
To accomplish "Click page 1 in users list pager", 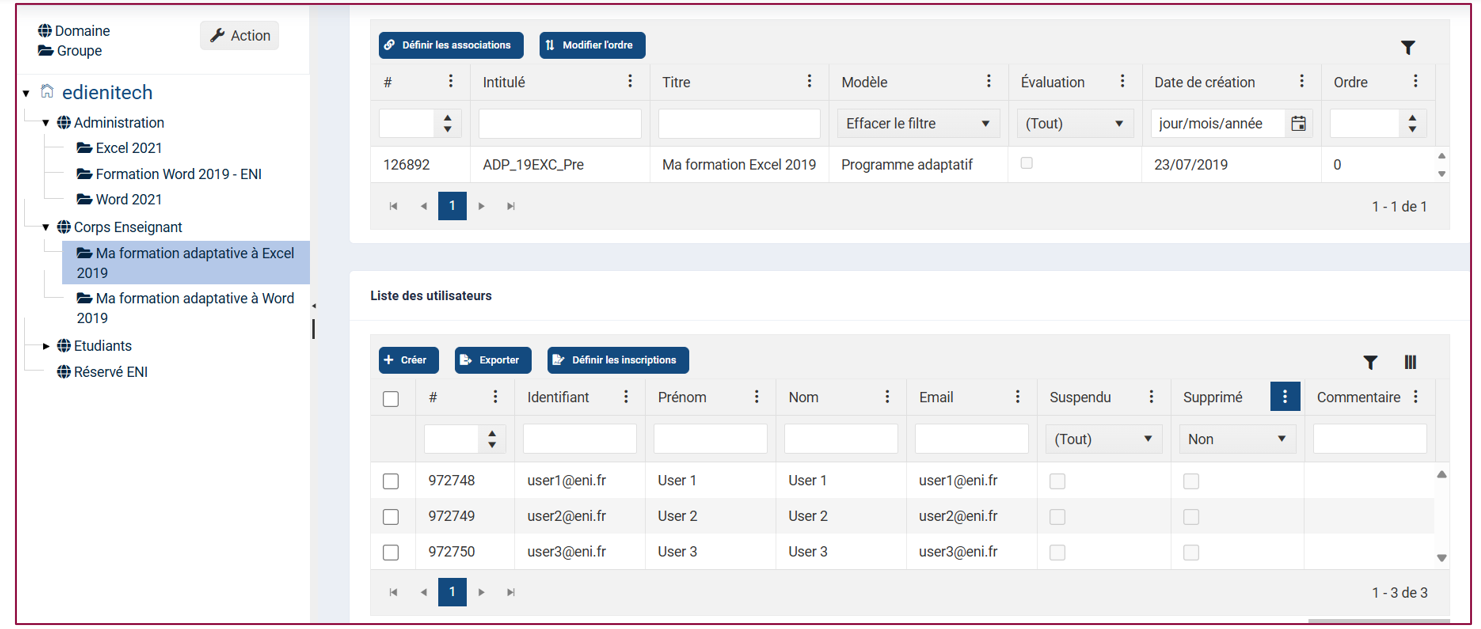I will [x=452, y=592].
